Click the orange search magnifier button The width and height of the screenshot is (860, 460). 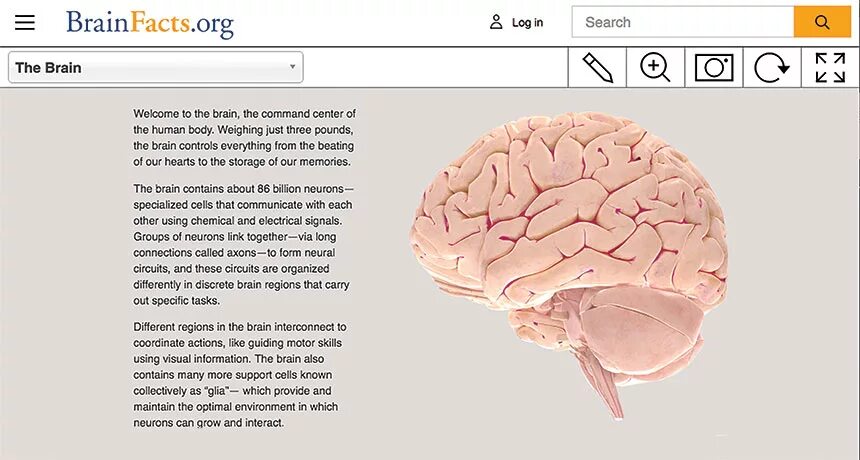coord(822,22)
